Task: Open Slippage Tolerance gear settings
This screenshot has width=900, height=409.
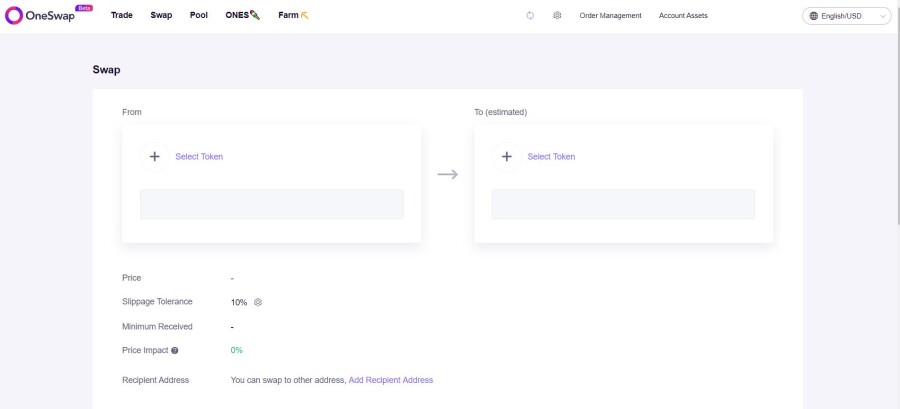Action: [x=258, y=302]
